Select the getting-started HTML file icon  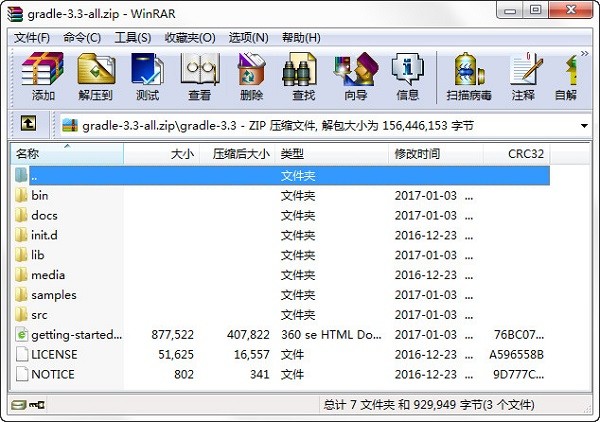pos(22,335)
